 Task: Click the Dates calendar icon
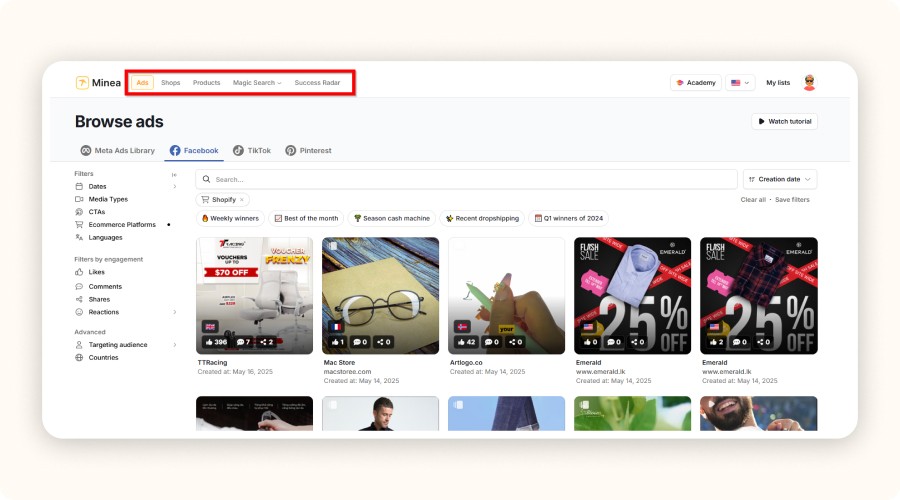click(79, 187)
